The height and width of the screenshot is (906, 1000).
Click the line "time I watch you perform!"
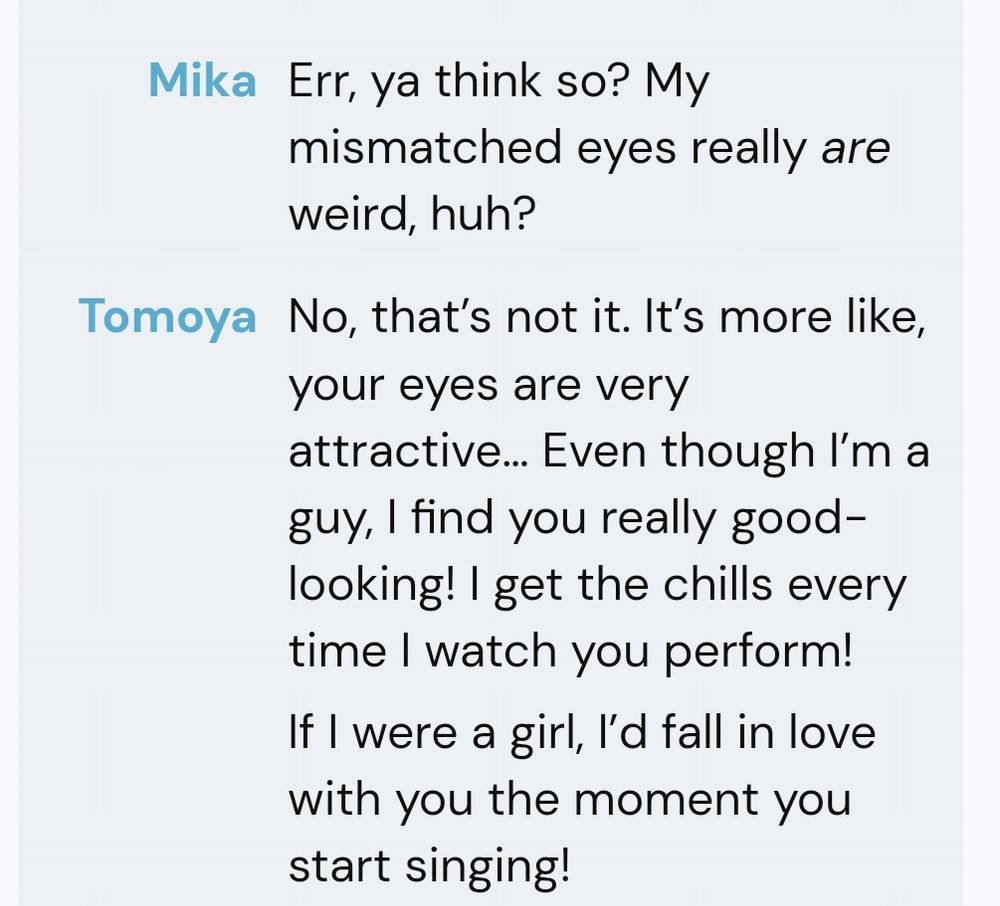(x=571, y=652)
